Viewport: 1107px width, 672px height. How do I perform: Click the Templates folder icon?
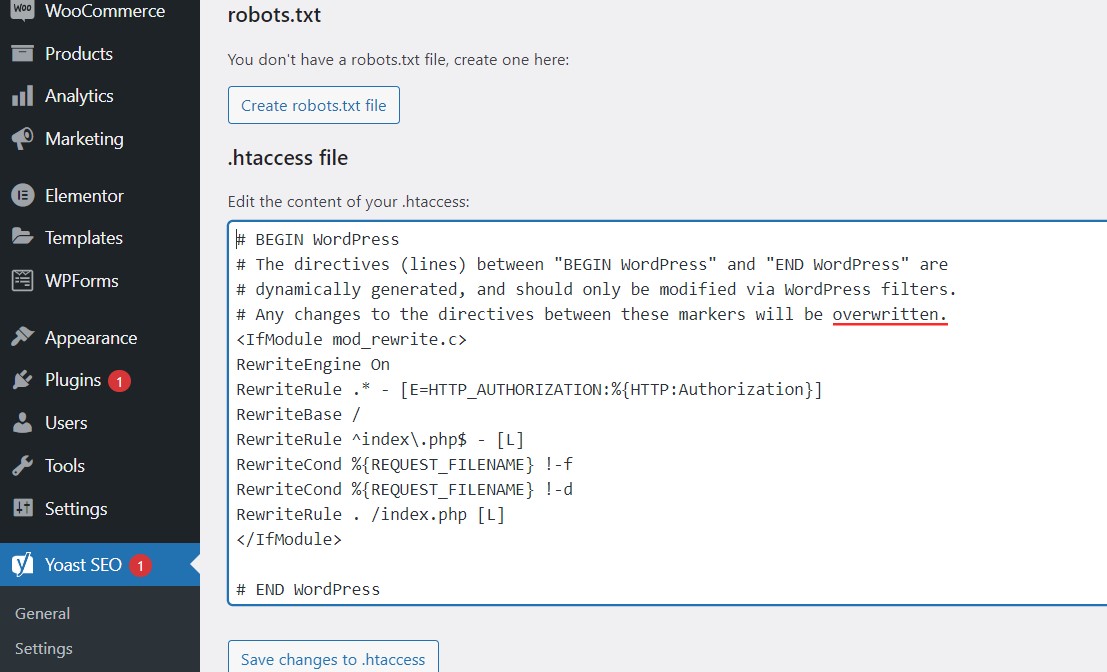tap(23, 237)
